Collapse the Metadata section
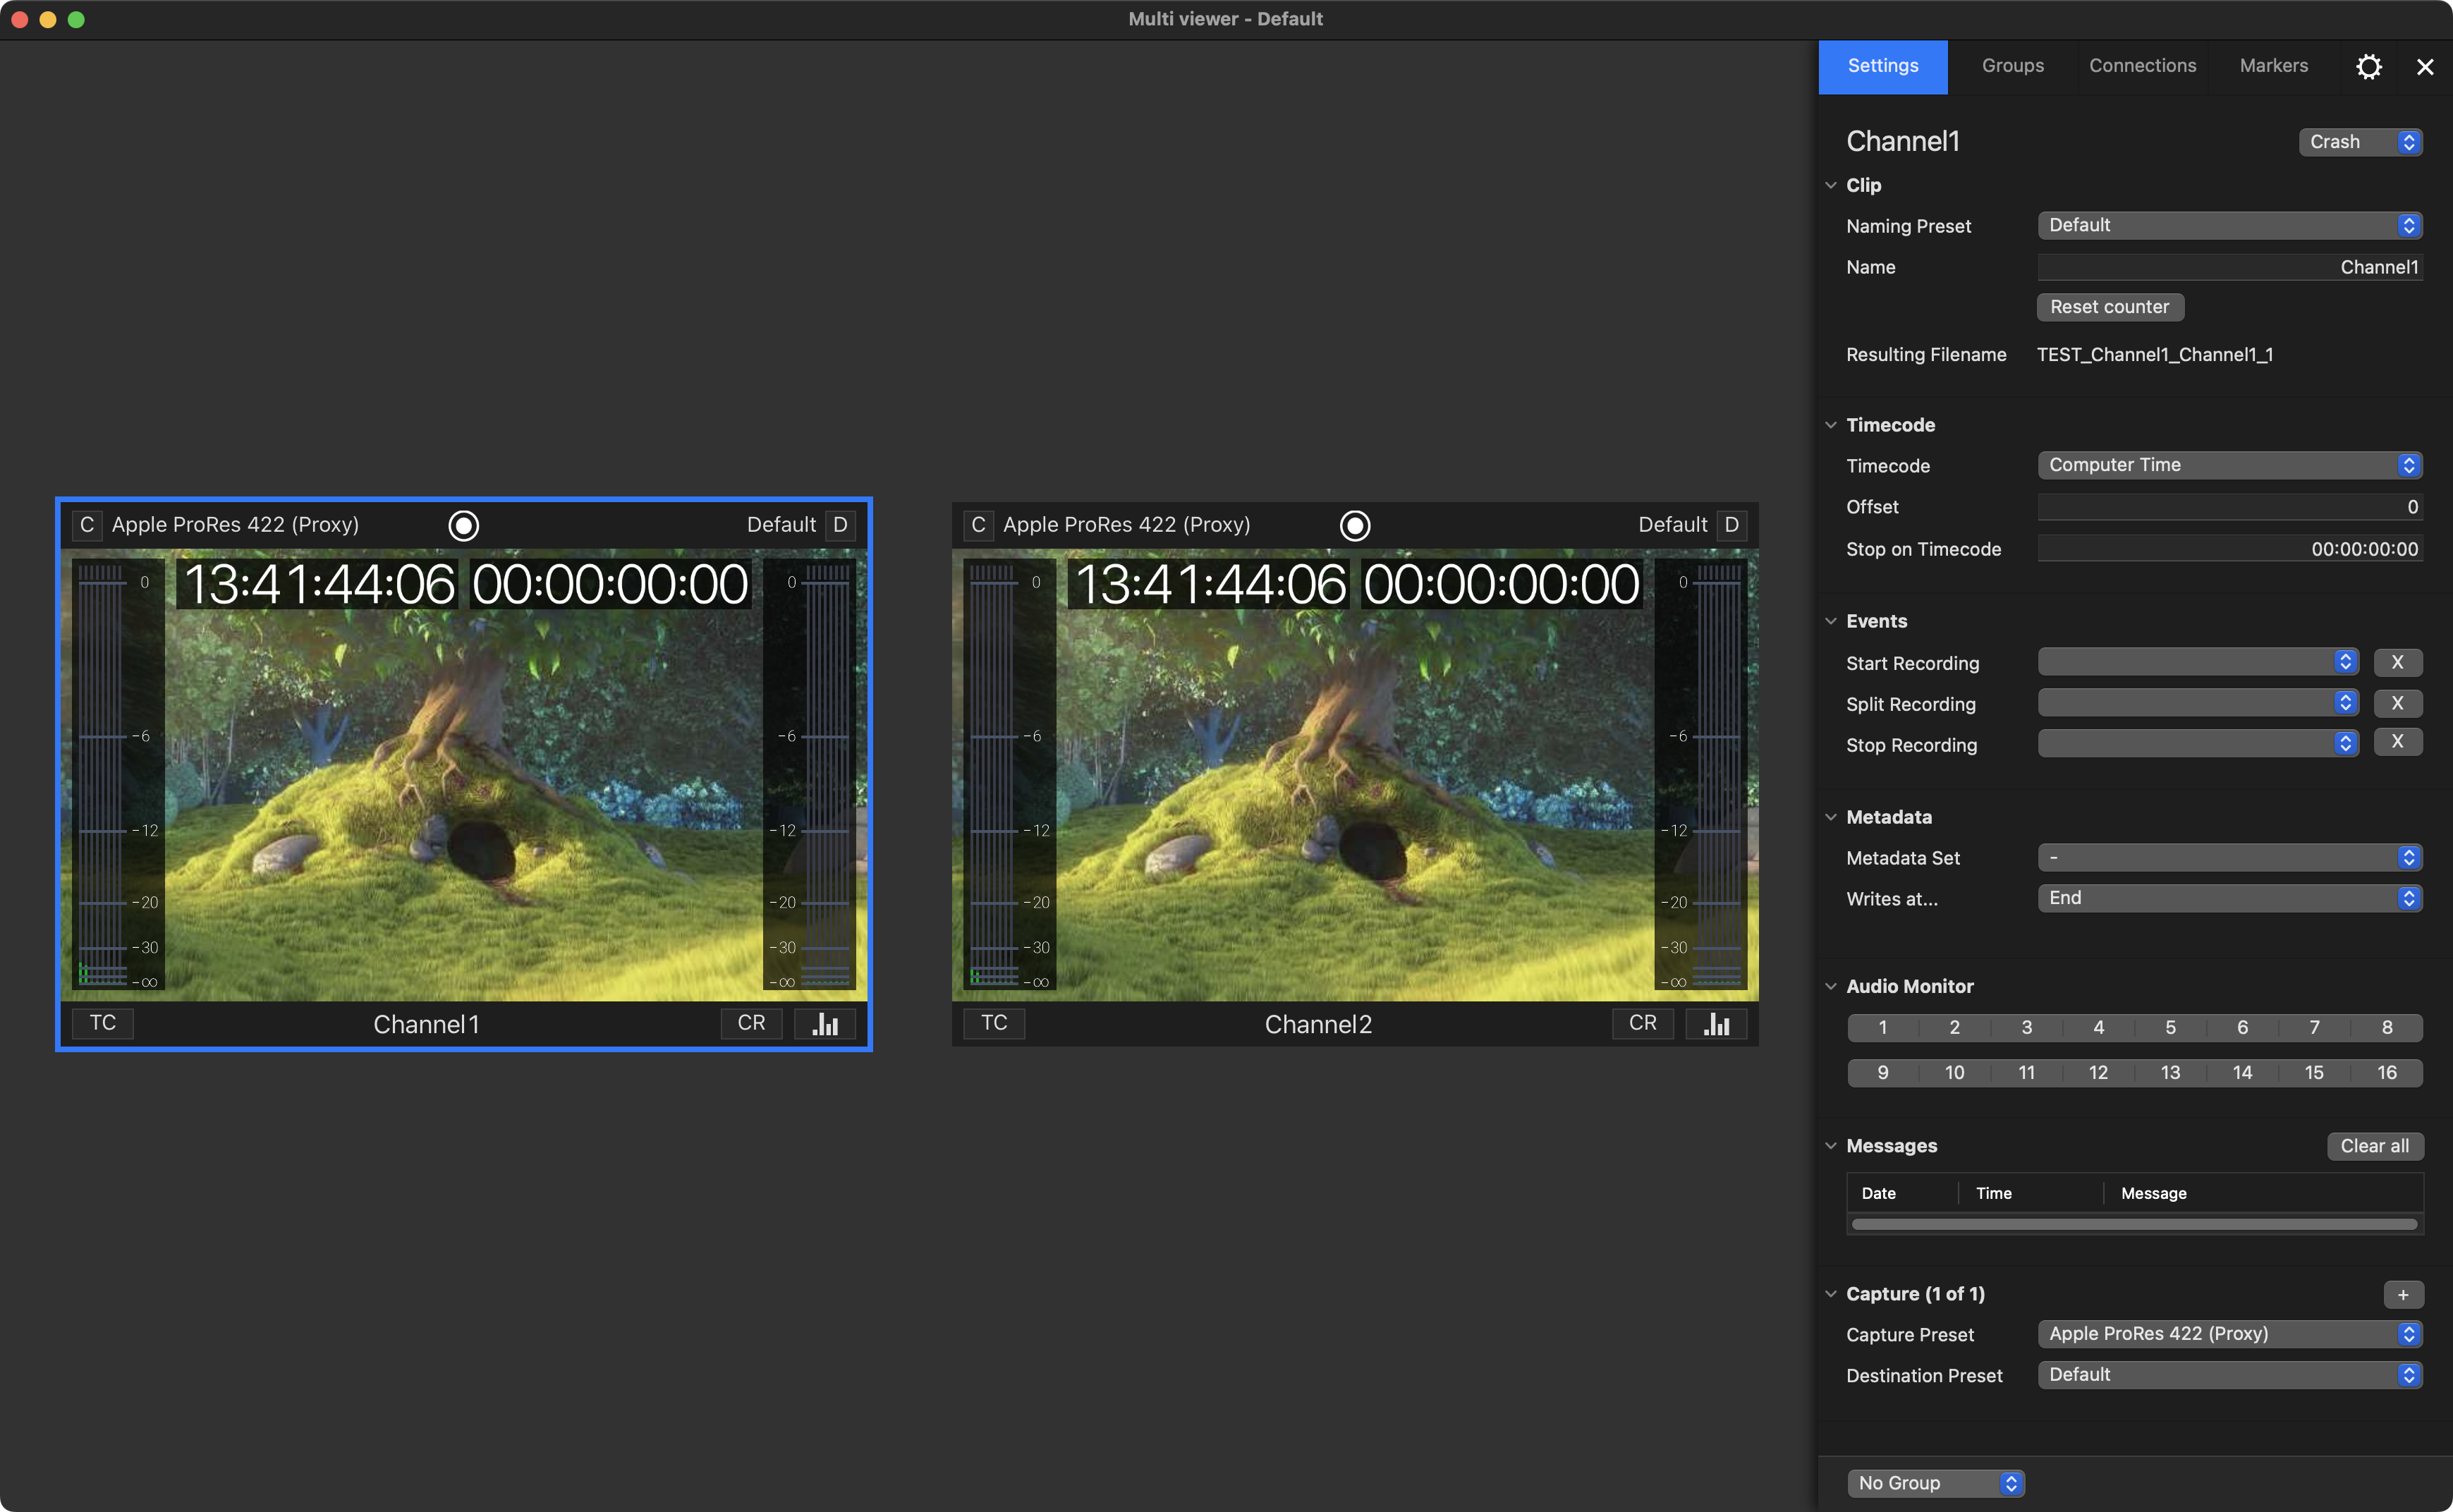The width and height of the screenshot is (2453, 1512). (1831, 817)
